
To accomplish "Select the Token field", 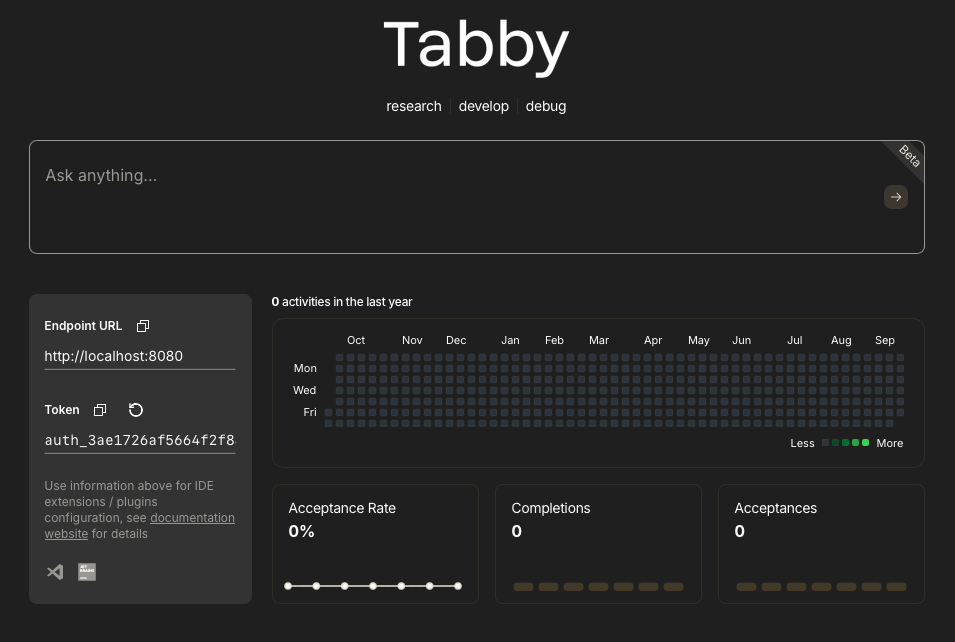I will 139,440.
